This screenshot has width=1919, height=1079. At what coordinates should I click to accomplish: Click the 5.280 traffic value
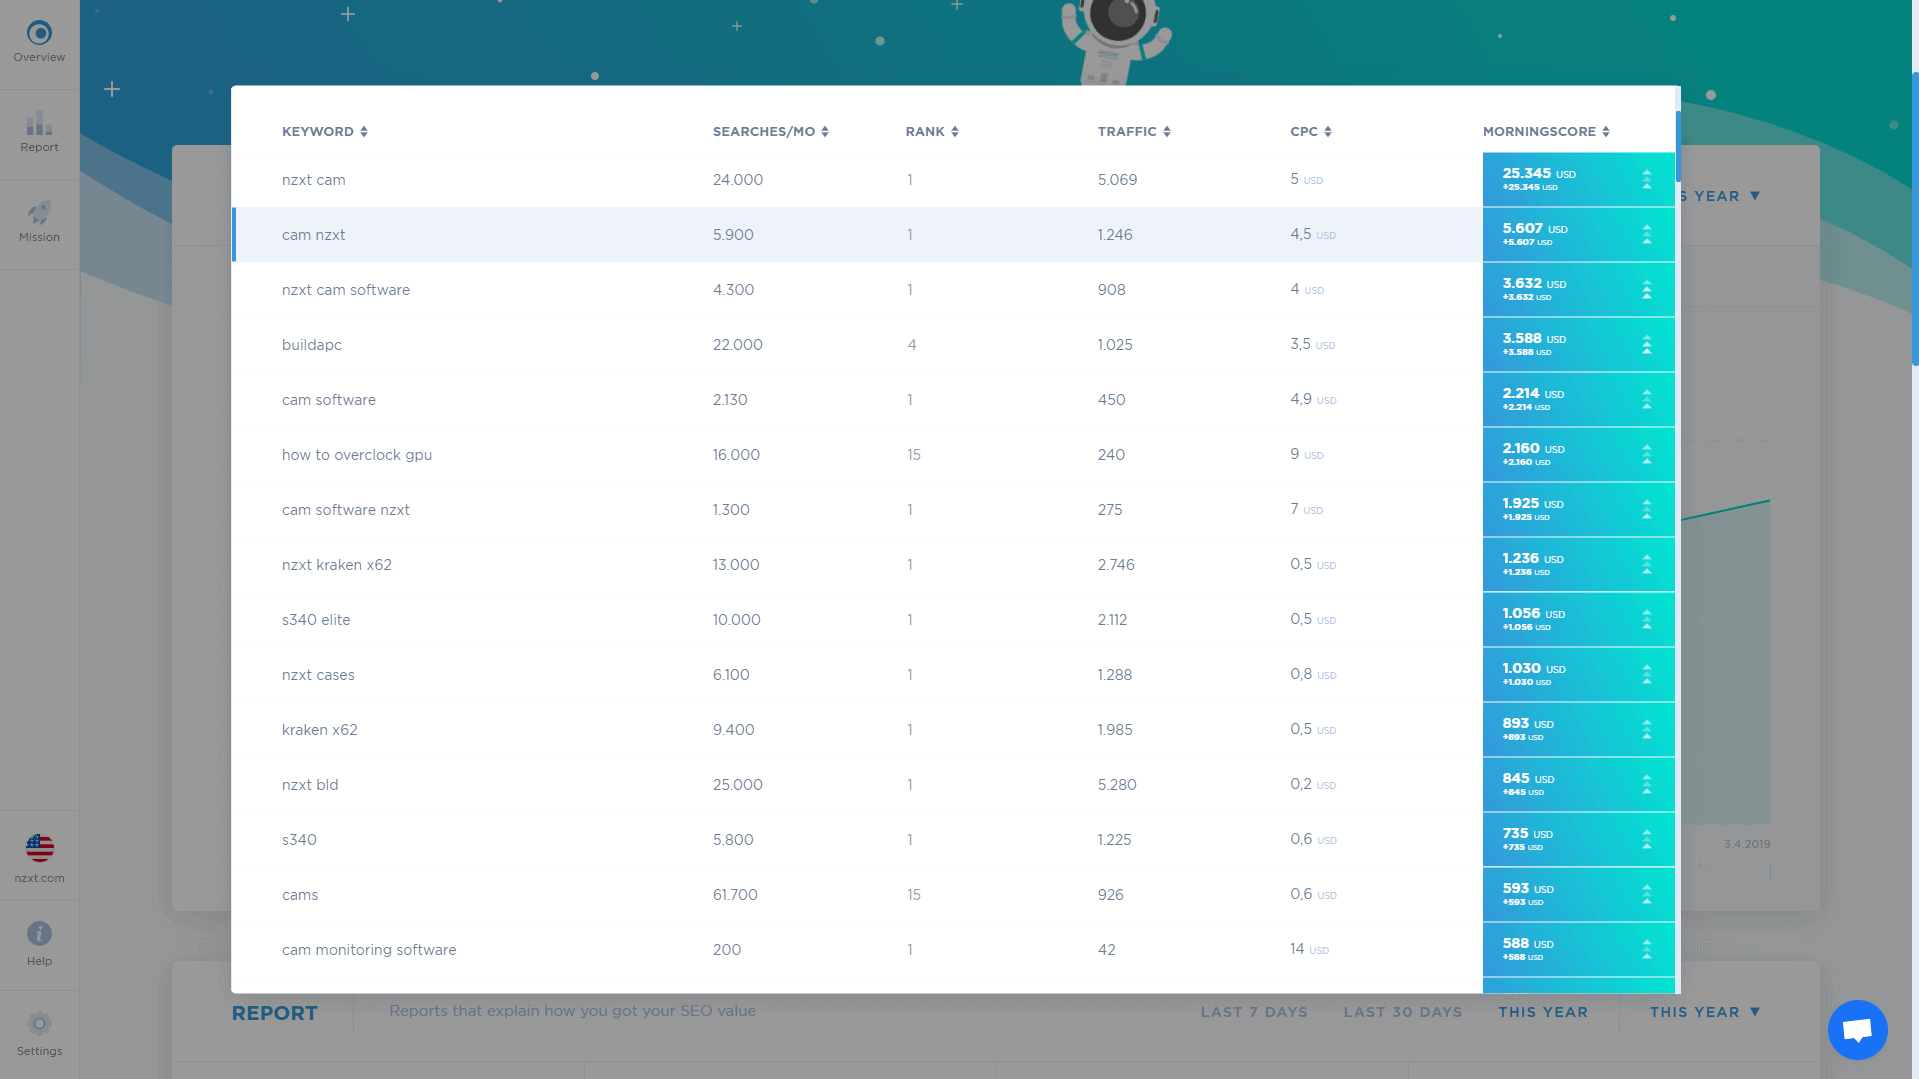[x=1117, y=785]
